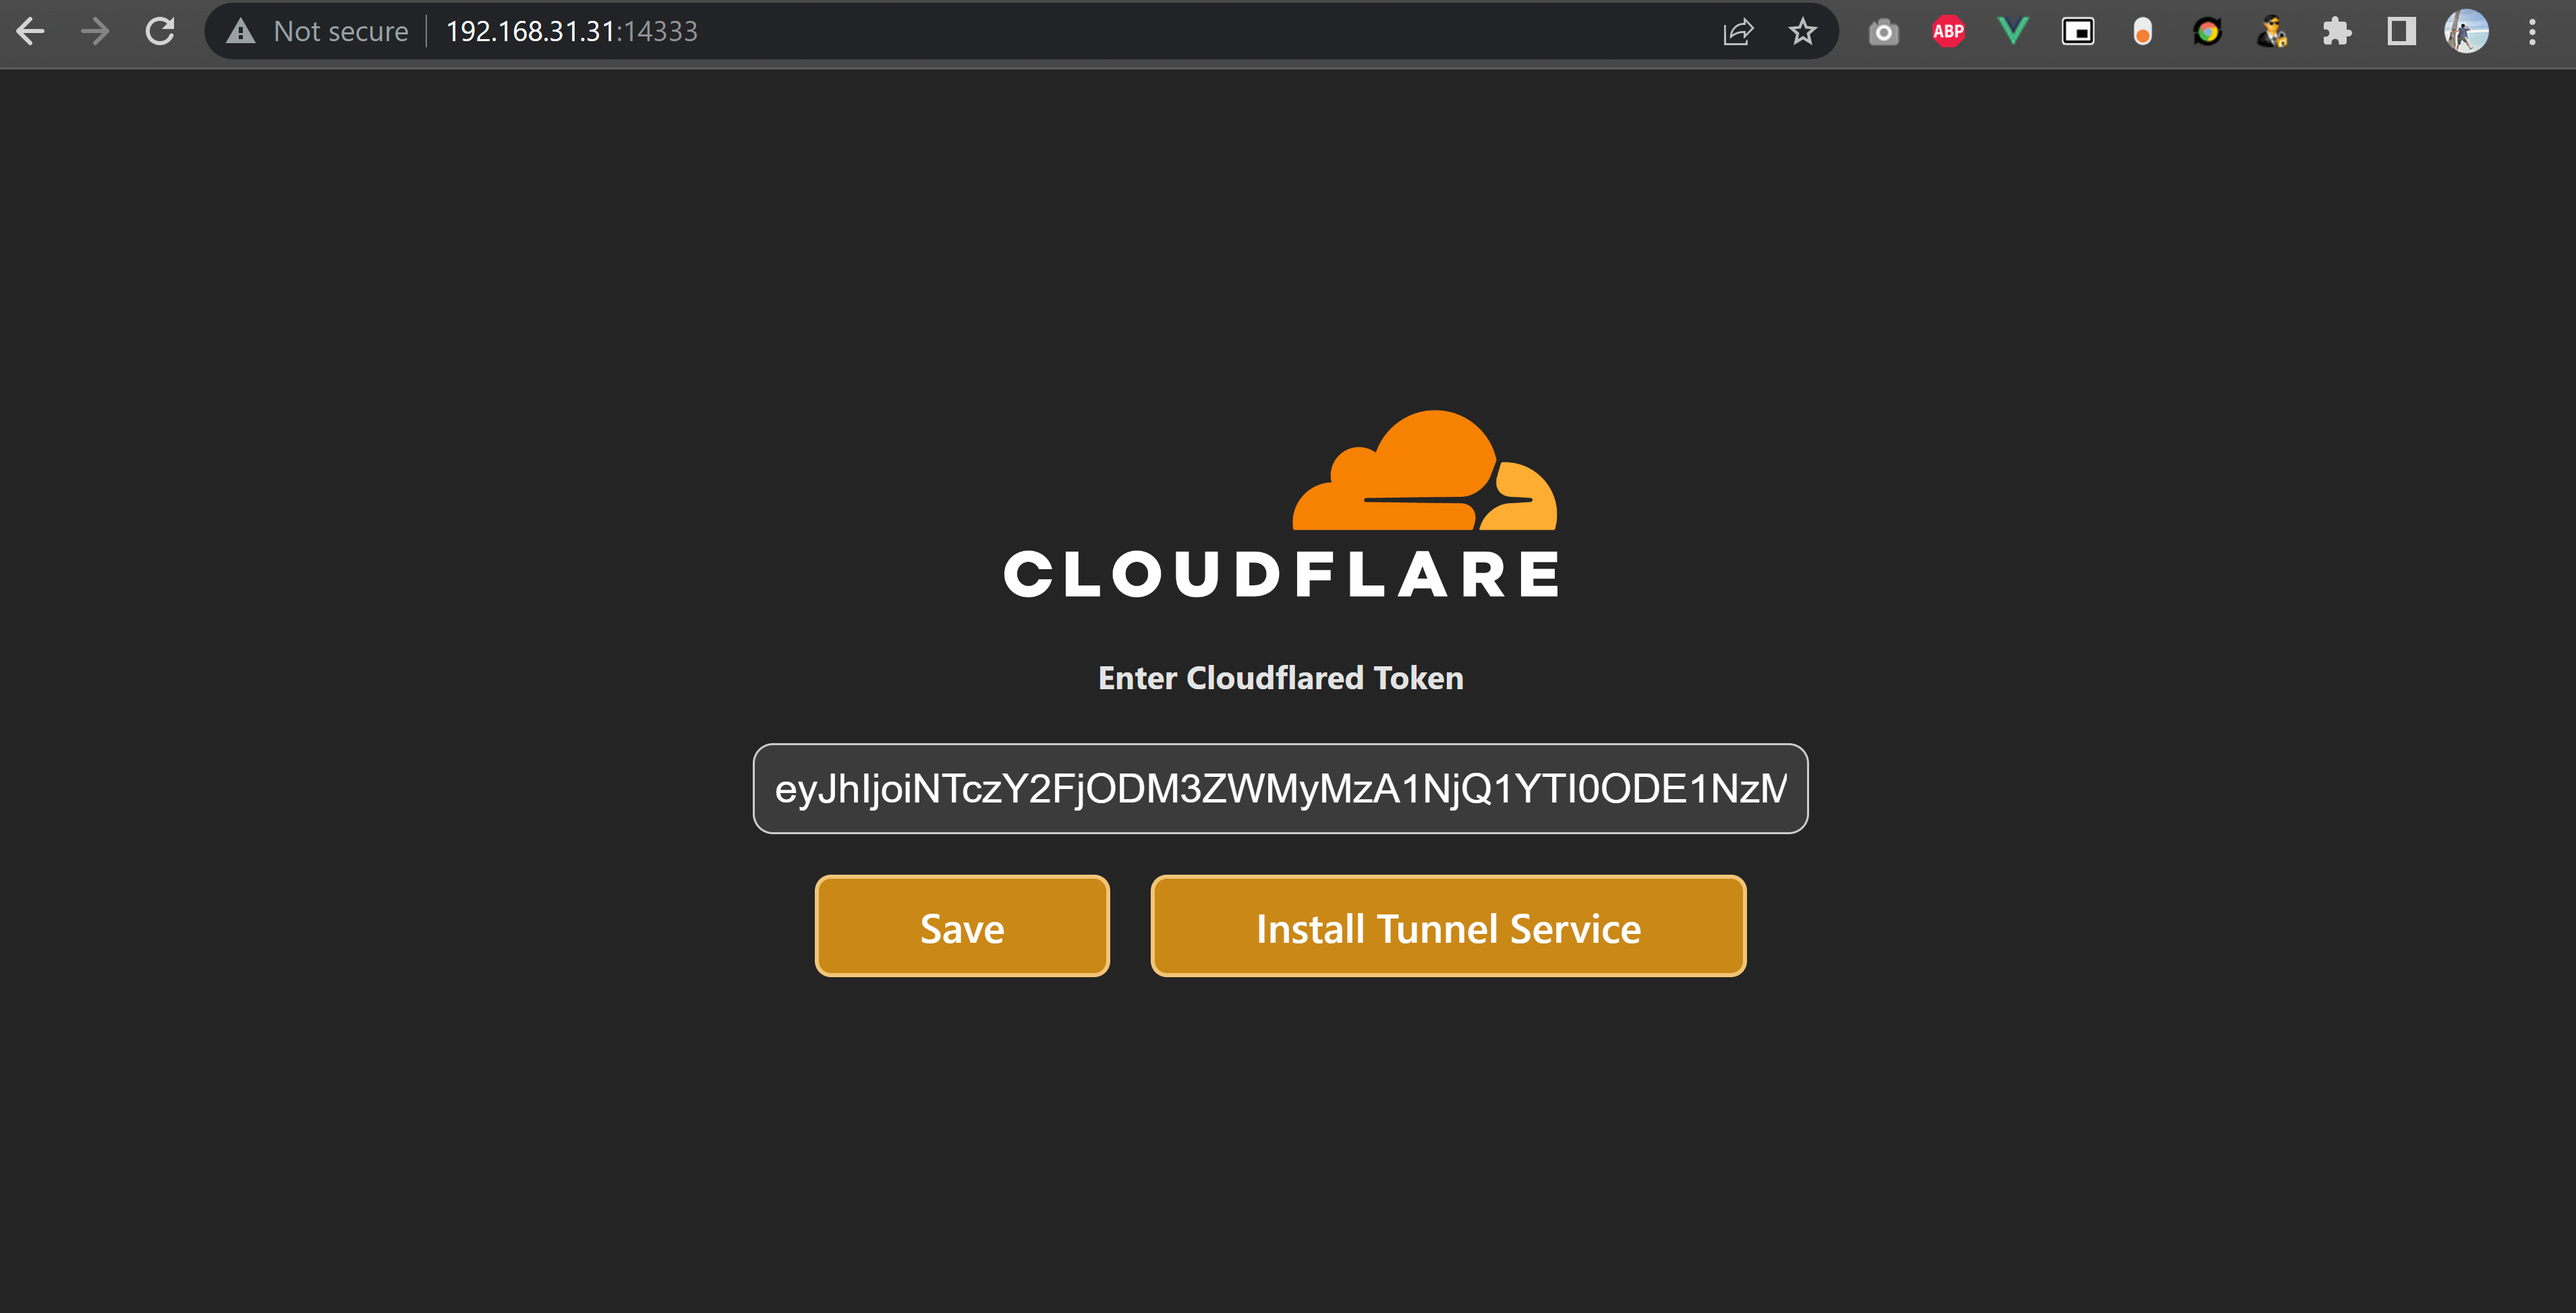Open the proxy agent extension
This screenshot has height=1313, width=2576.
[x=2273, y=31]
